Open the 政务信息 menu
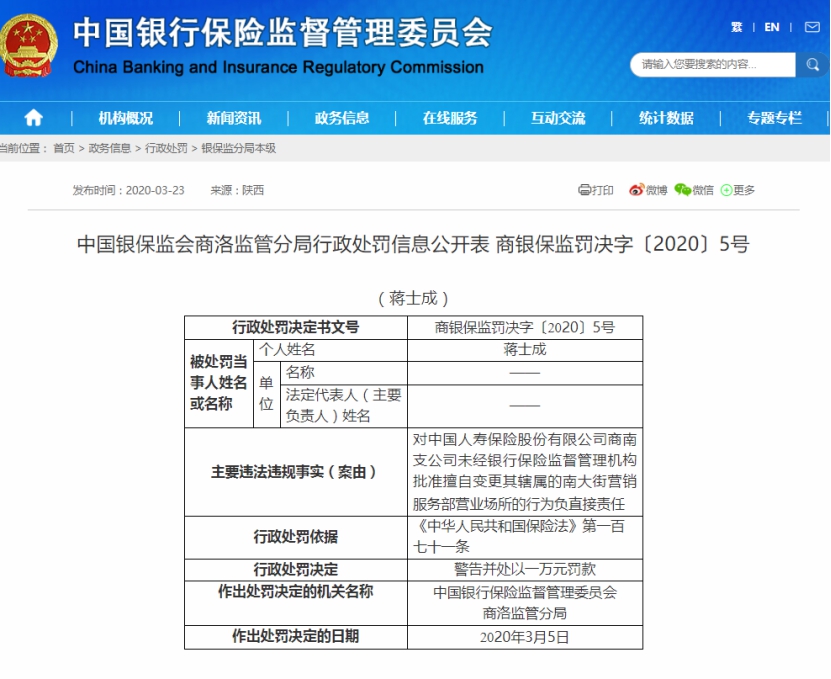Screen dimensions: 831x679 [342, 118]
